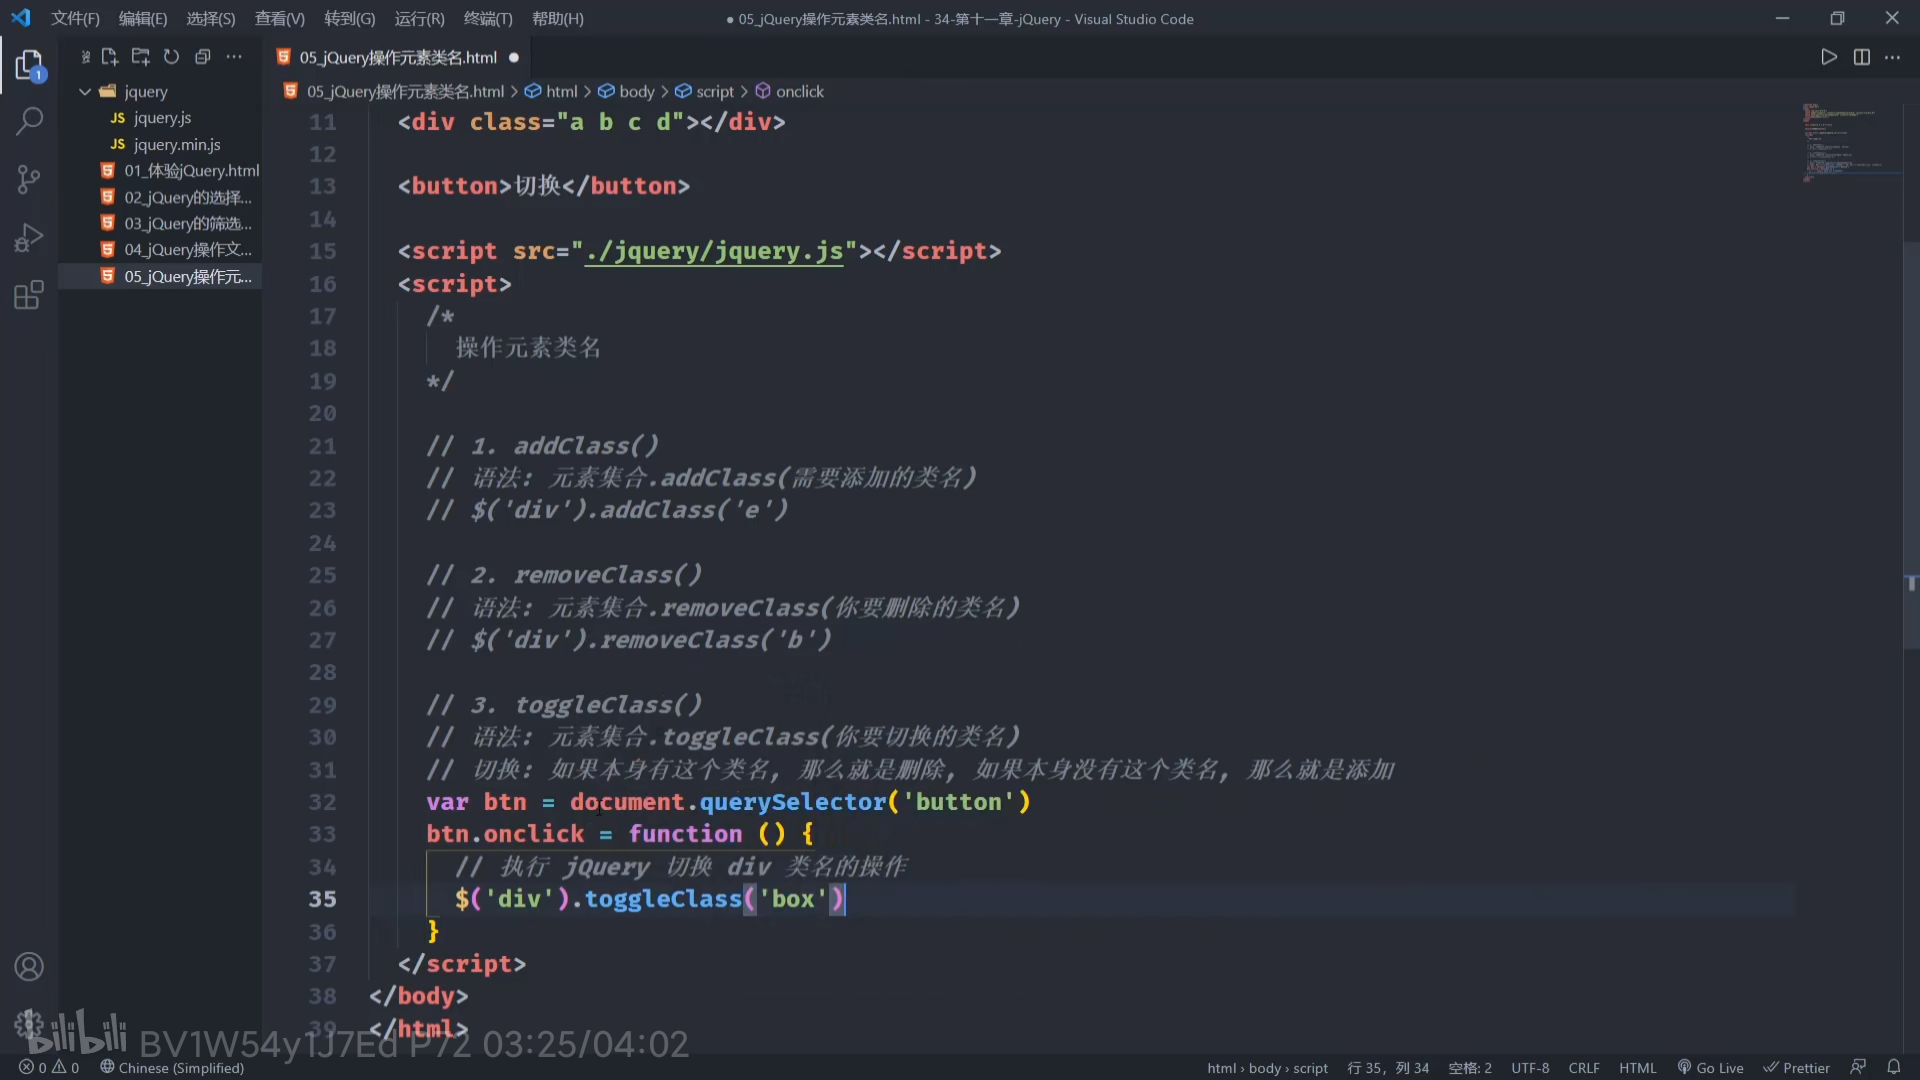Click the New File icon in explorer

(x=110, y=57)
